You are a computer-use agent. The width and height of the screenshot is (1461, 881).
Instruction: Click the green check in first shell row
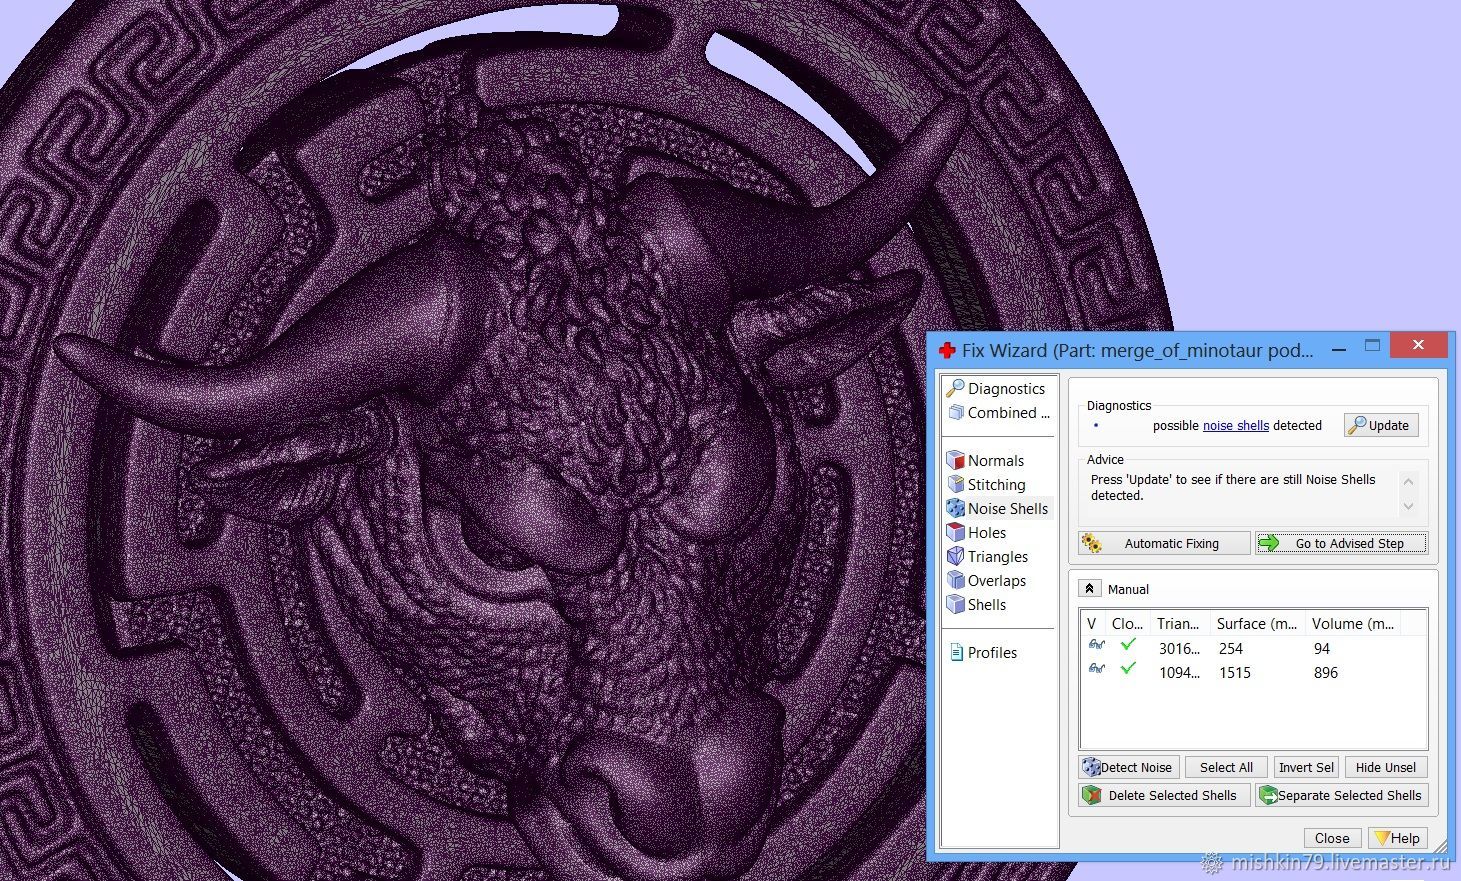(1128, 645)
